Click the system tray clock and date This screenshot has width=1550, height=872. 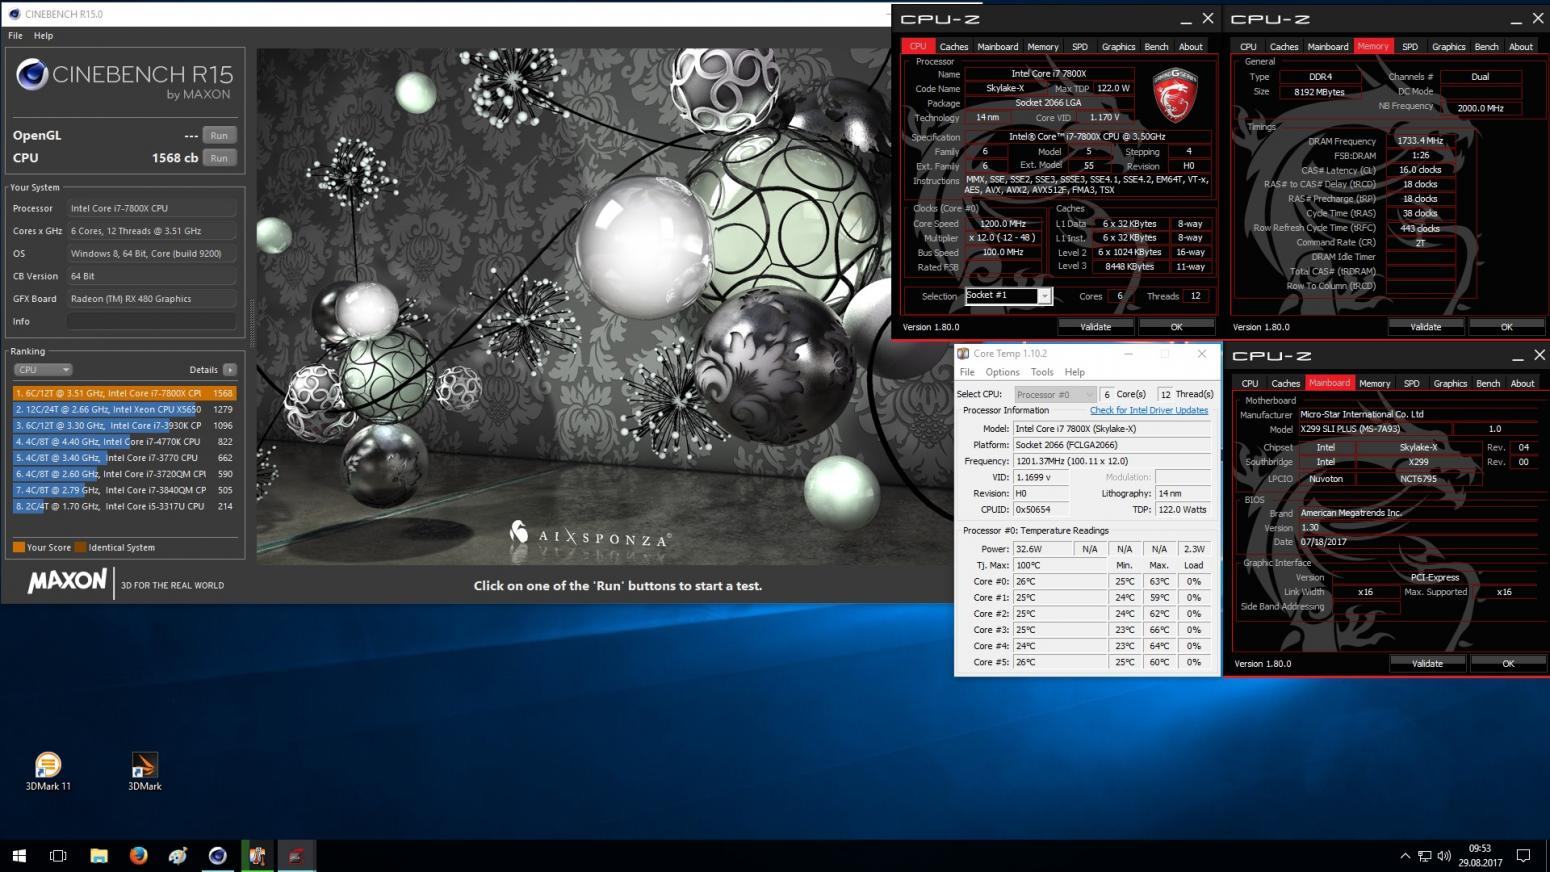[1480, 856]
